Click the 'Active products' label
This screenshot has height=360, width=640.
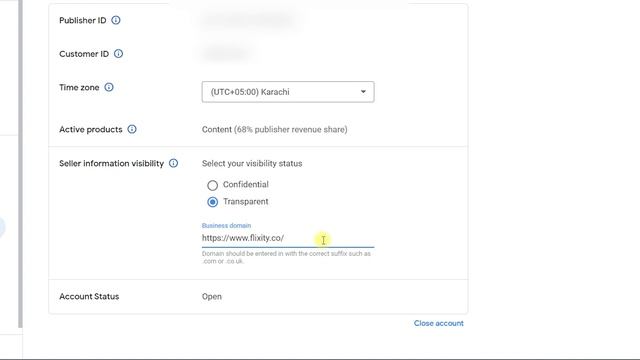(91, 129)
